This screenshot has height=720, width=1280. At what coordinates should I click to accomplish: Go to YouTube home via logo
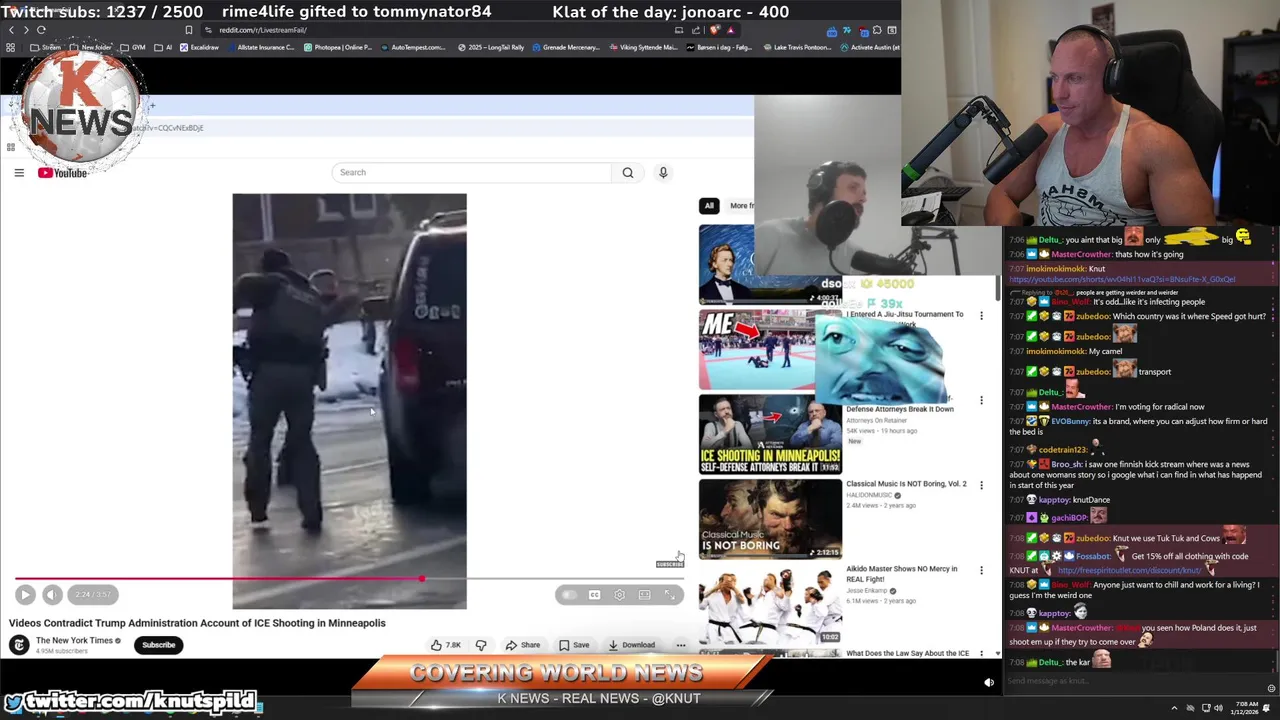click(63, 173)
